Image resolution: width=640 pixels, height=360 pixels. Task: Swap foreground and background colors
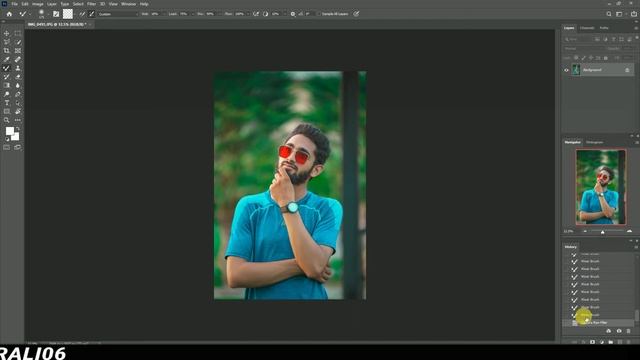[x=18, y=129]
